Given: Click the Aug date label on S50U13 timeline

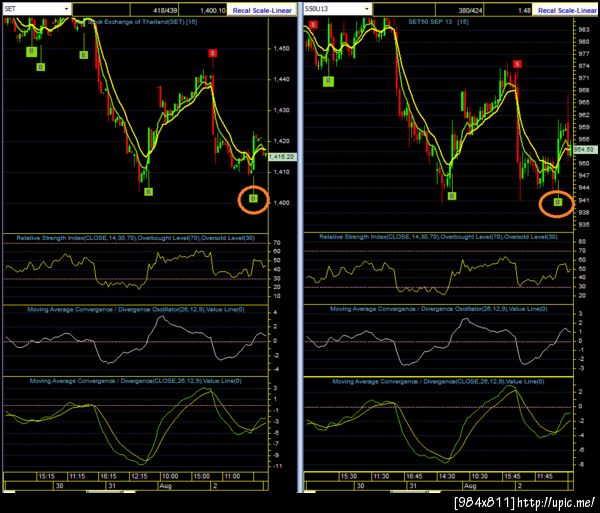Looking at the screenshot, I should pos(470,486).
